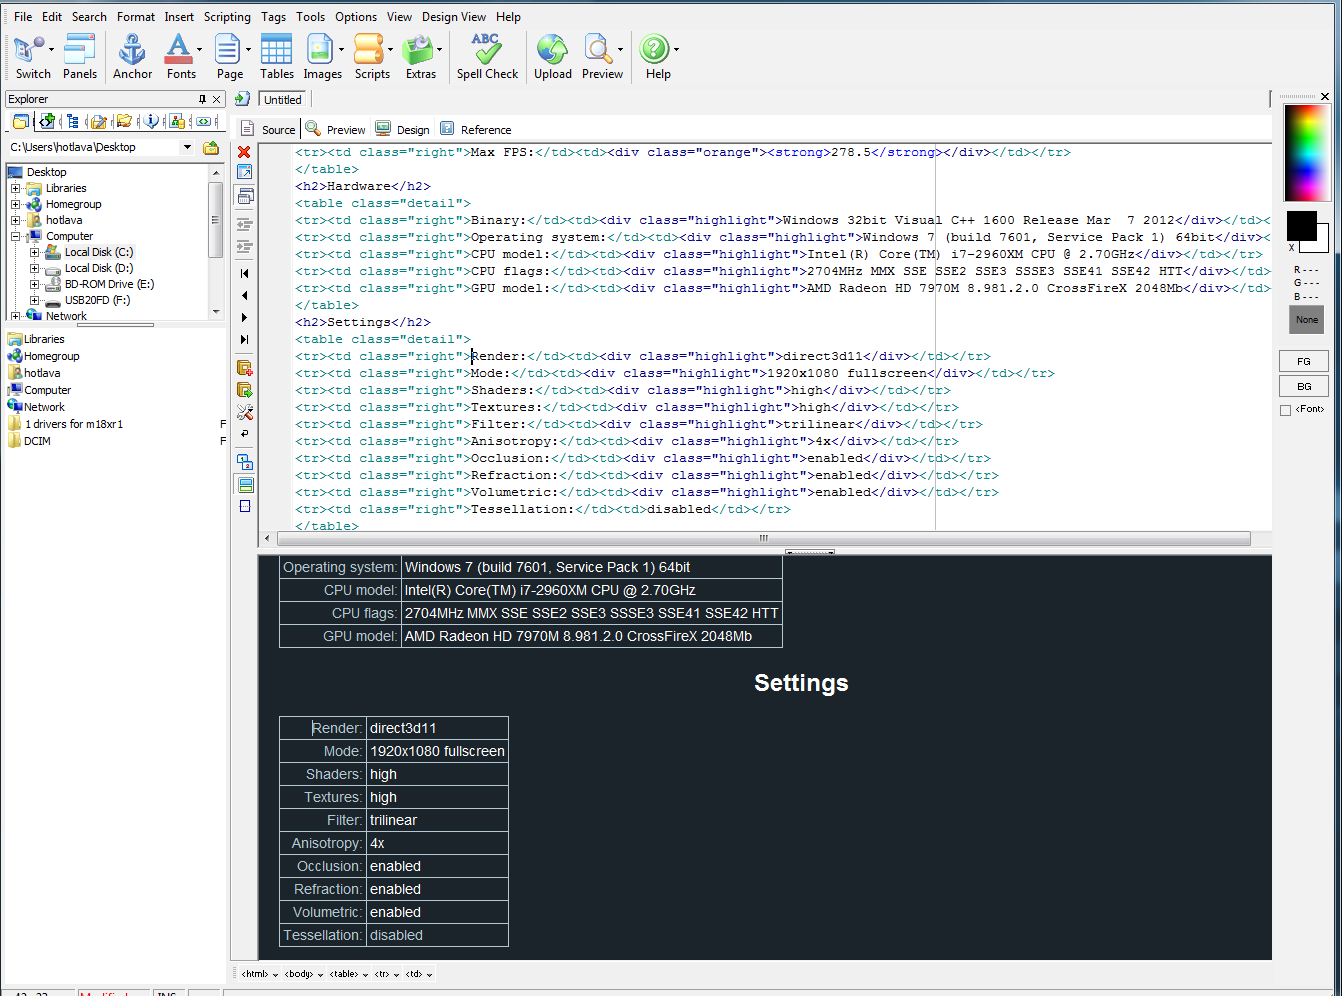Click the 1920x1080 fullscreen cell in preview
1342x996 pixels.
coord(437,751)
